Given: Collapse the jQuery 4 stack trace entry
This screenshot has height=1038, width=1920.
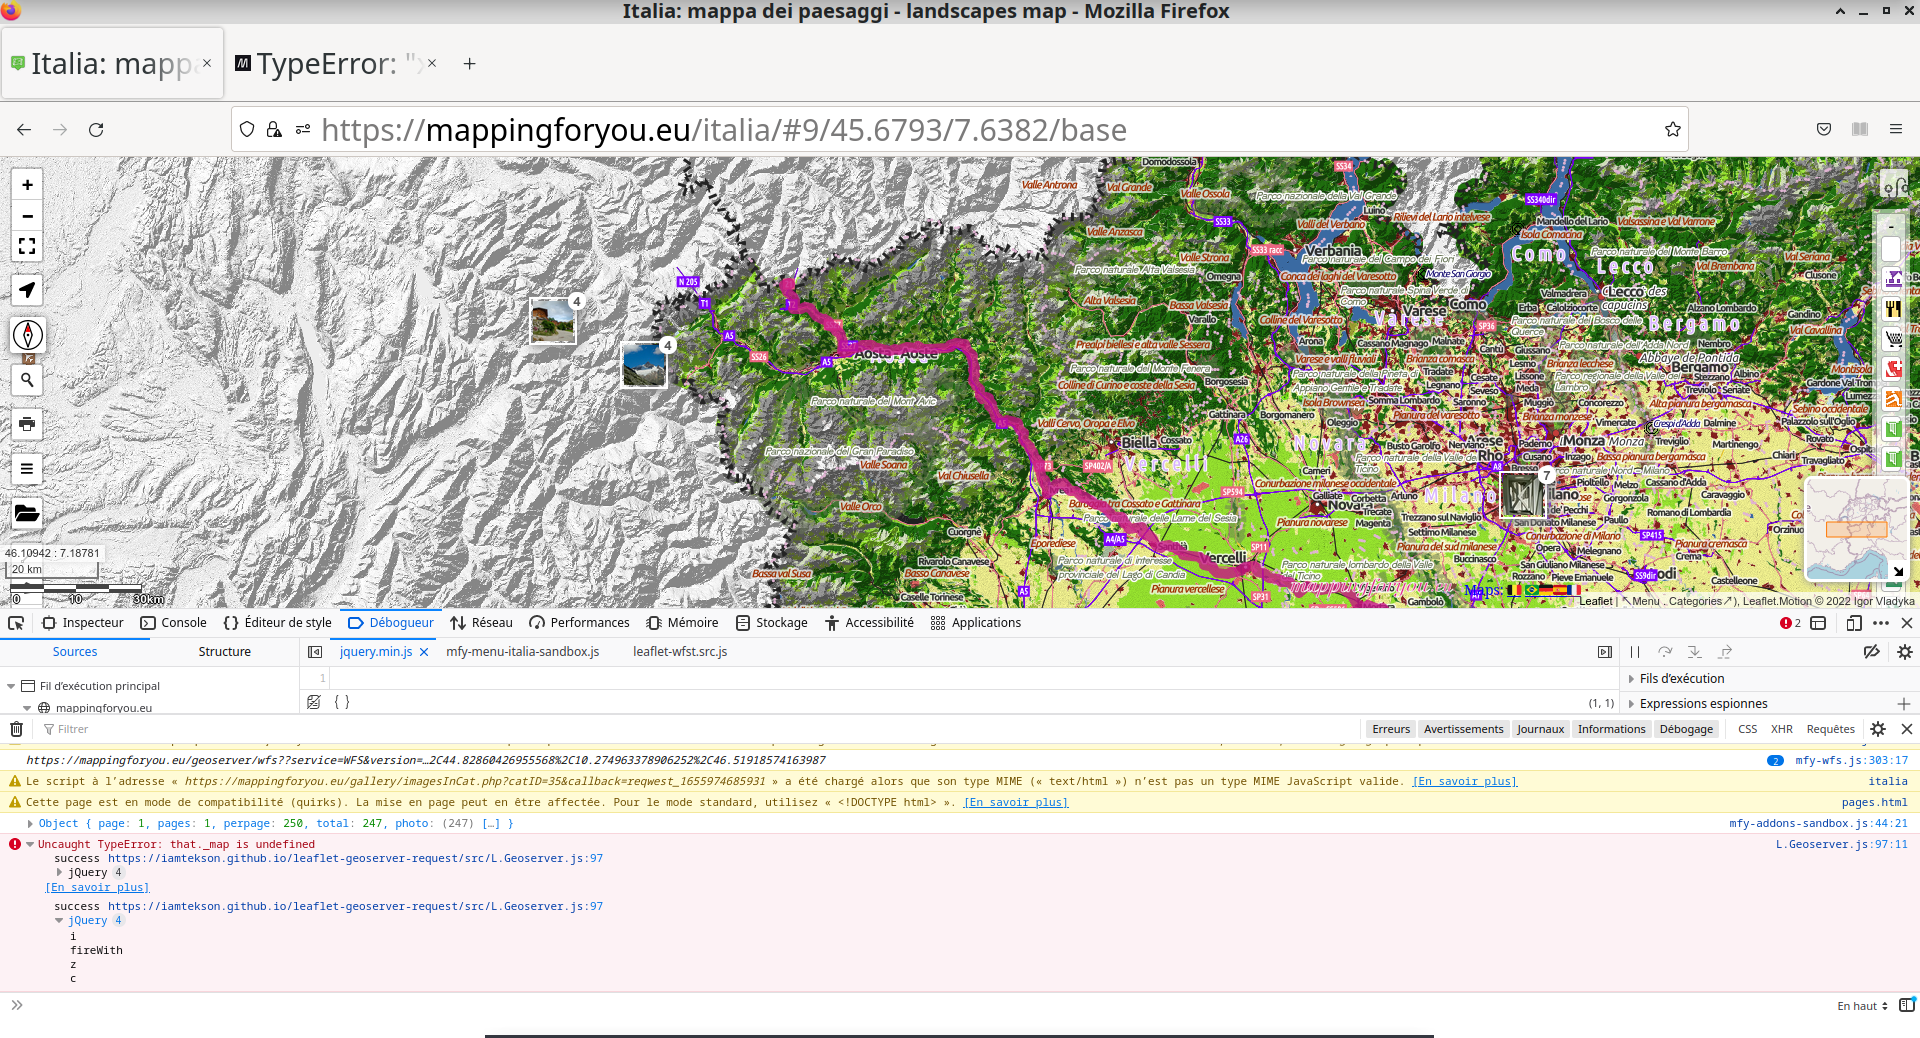Looking at the screenshot, I should 60,920.
